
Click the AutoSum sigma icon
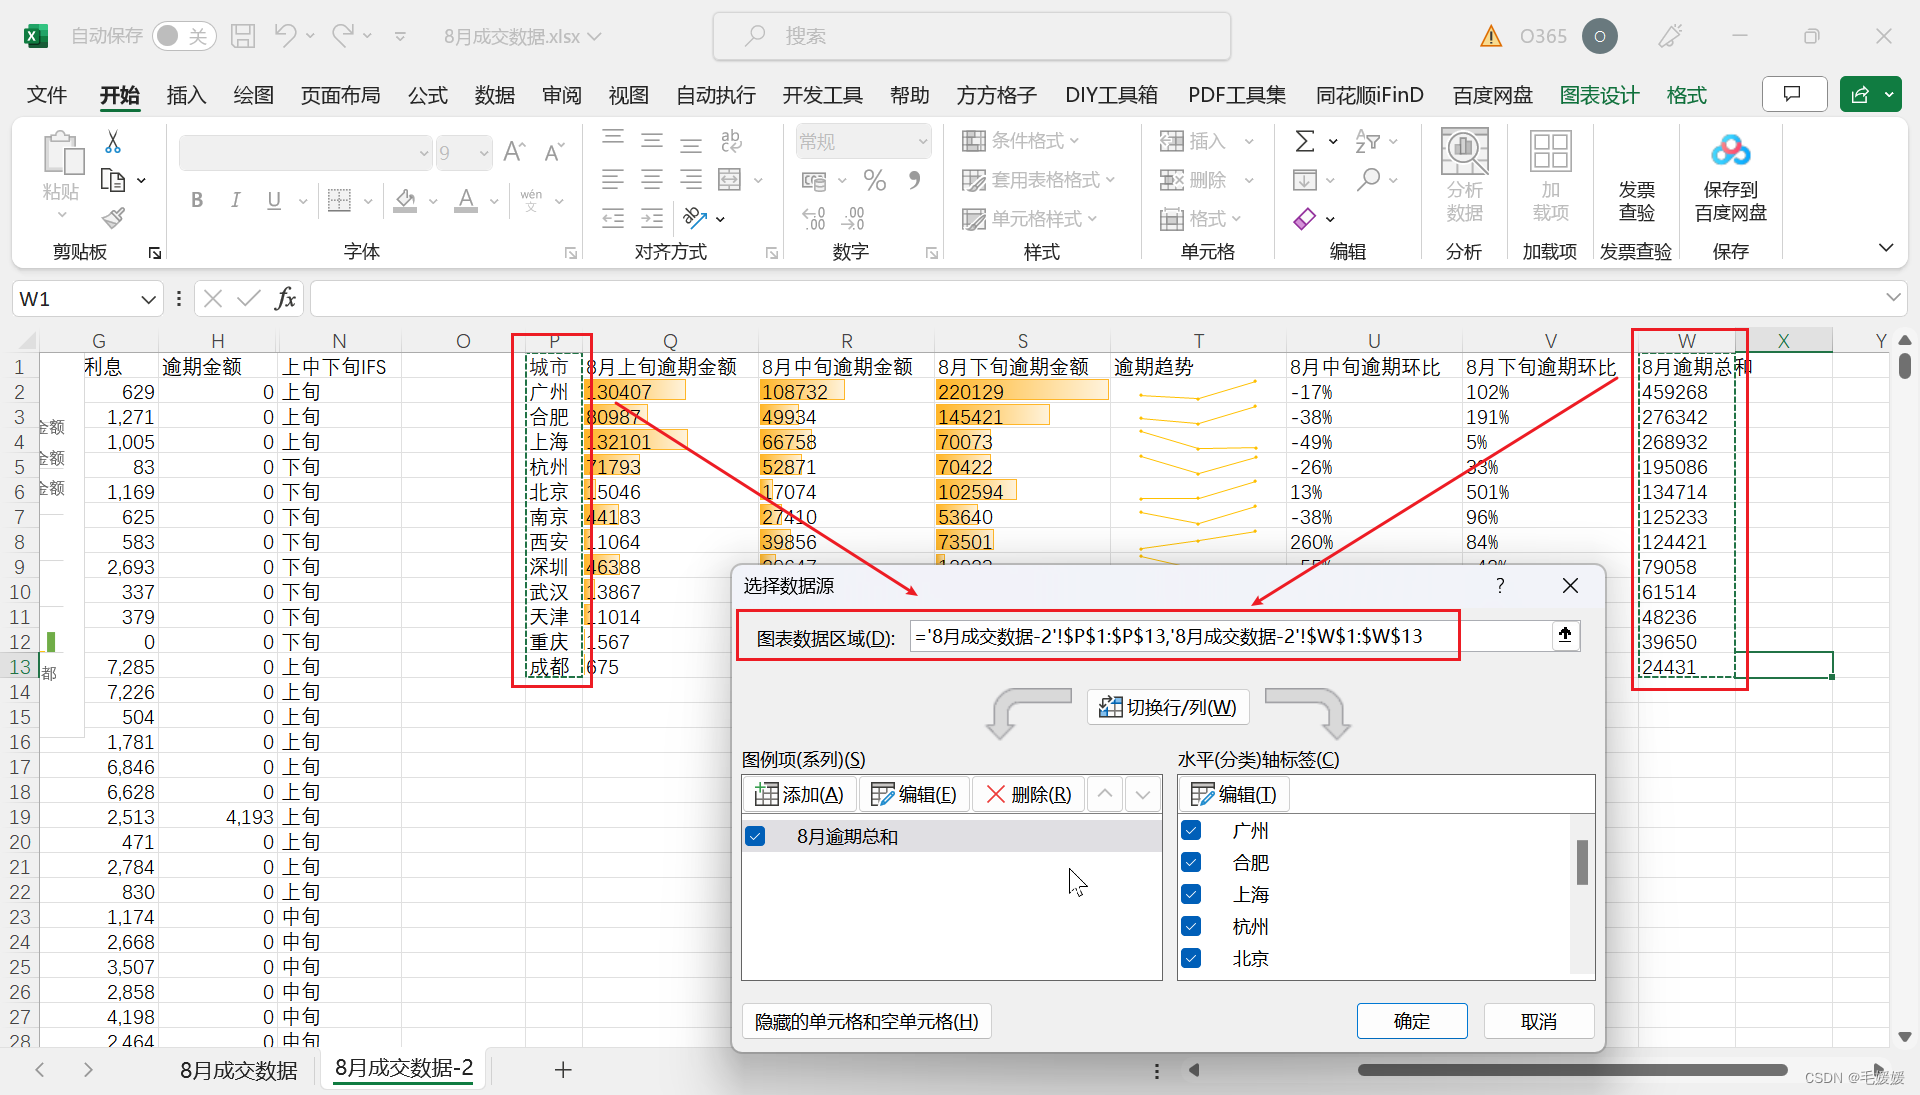point(1305,141)
